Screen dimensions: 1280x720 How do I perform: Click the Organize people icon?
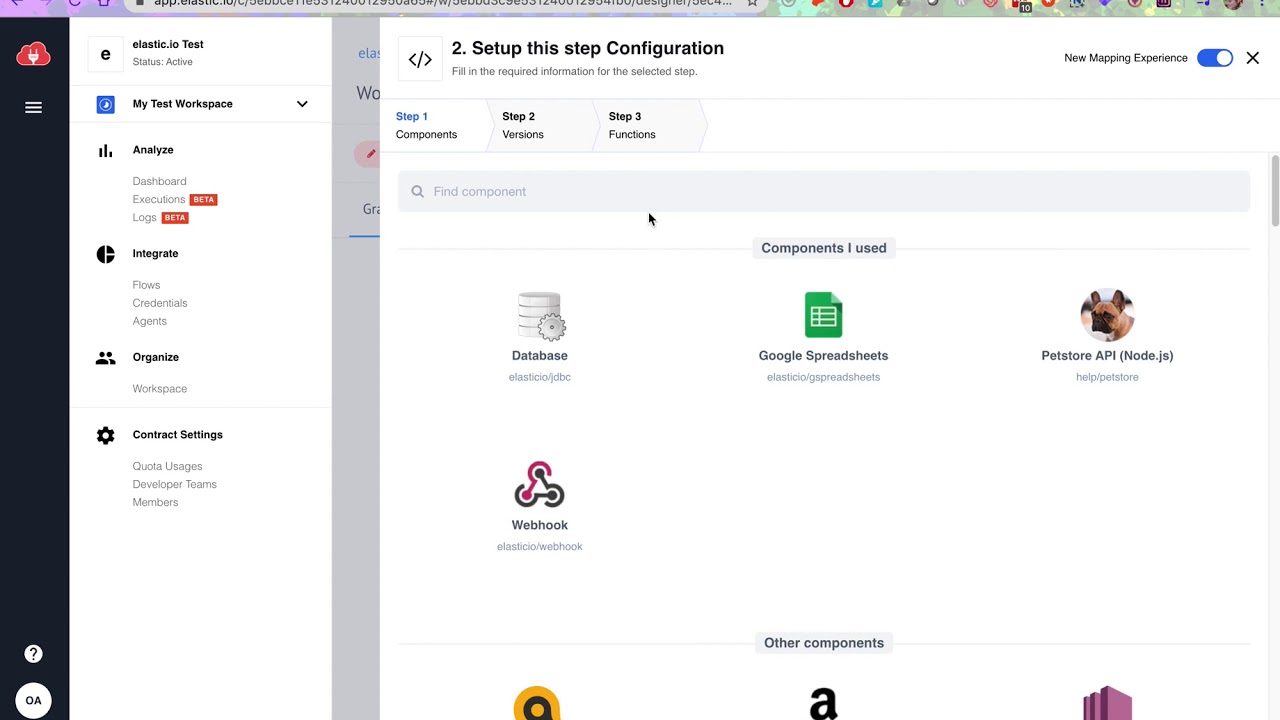105,357
